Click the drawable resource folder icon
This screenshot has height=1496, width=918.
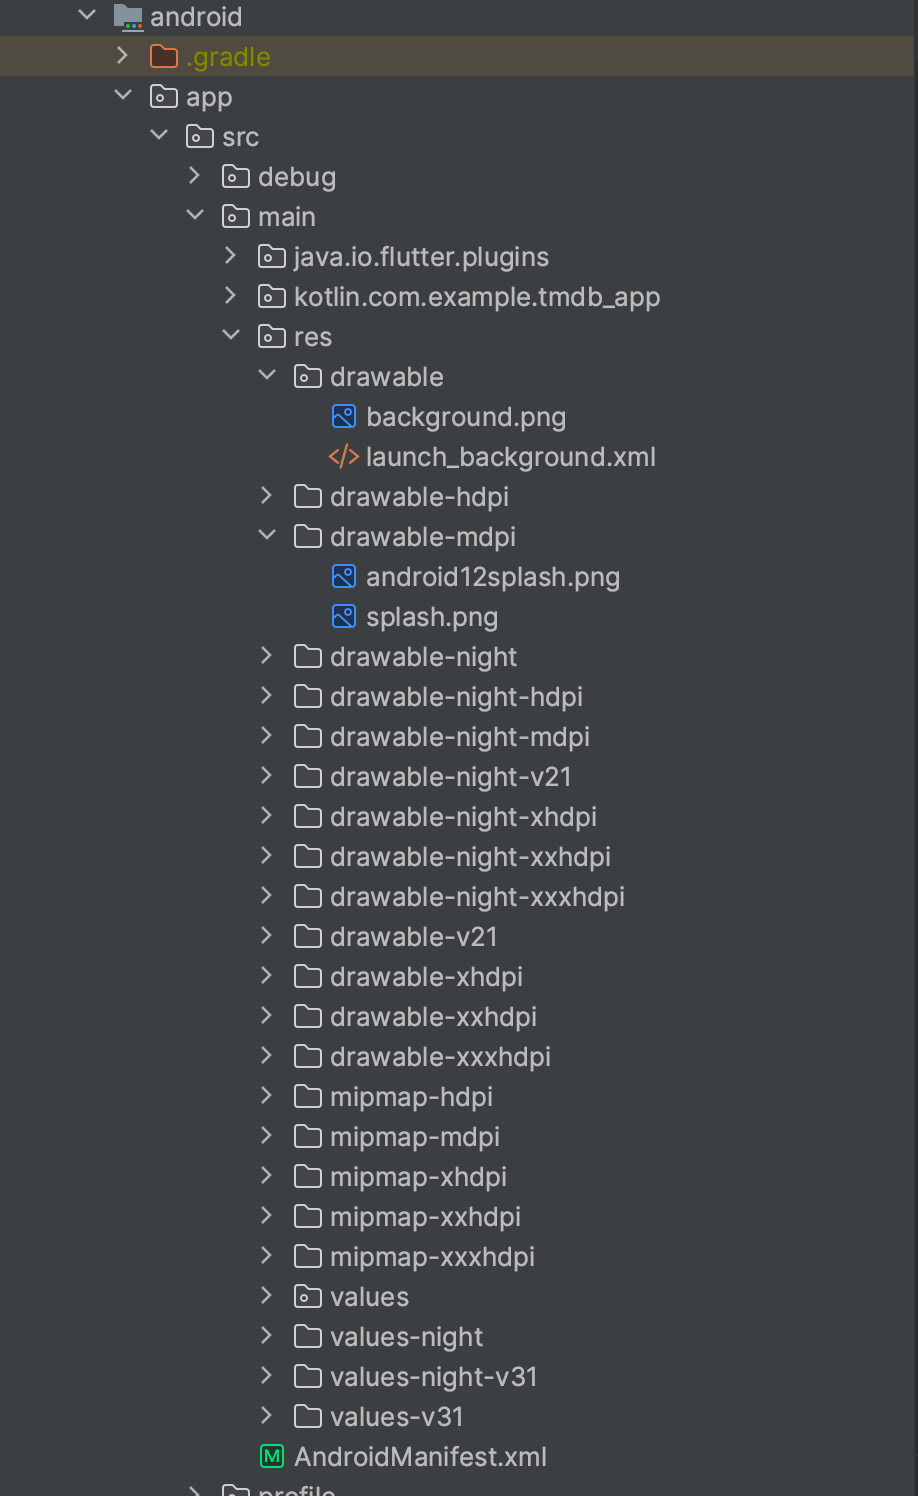click(307, 376)
